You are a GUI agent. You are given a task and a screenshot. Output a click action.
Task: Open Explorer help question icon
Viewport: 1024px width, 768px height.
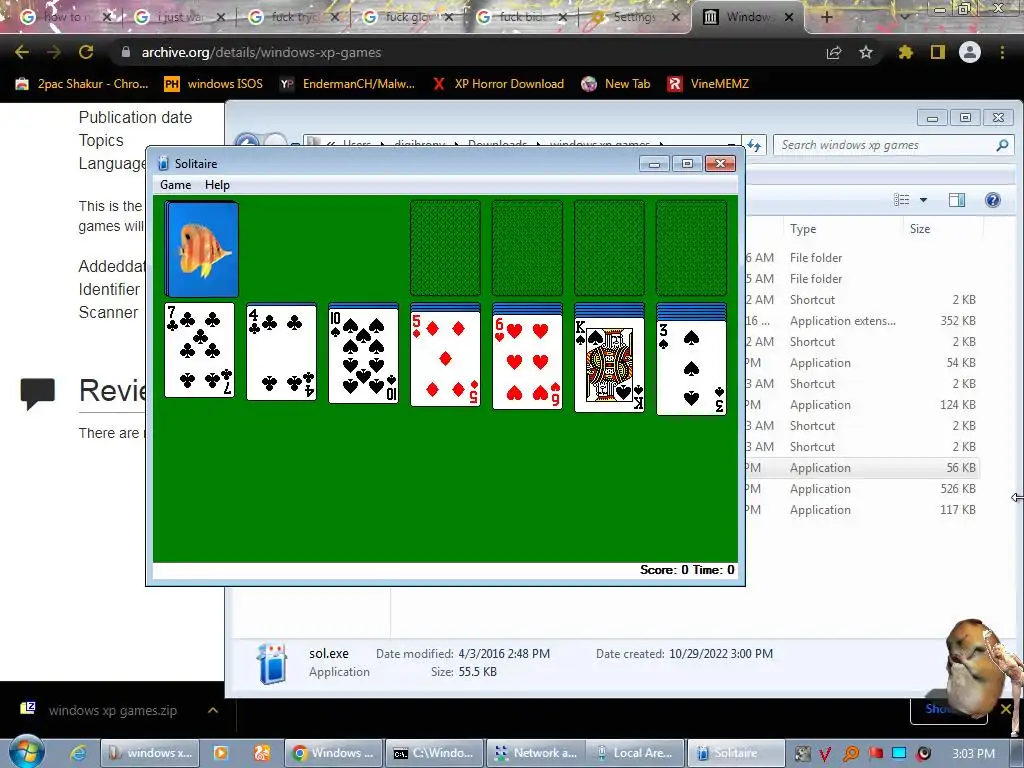tap(993, 200)
